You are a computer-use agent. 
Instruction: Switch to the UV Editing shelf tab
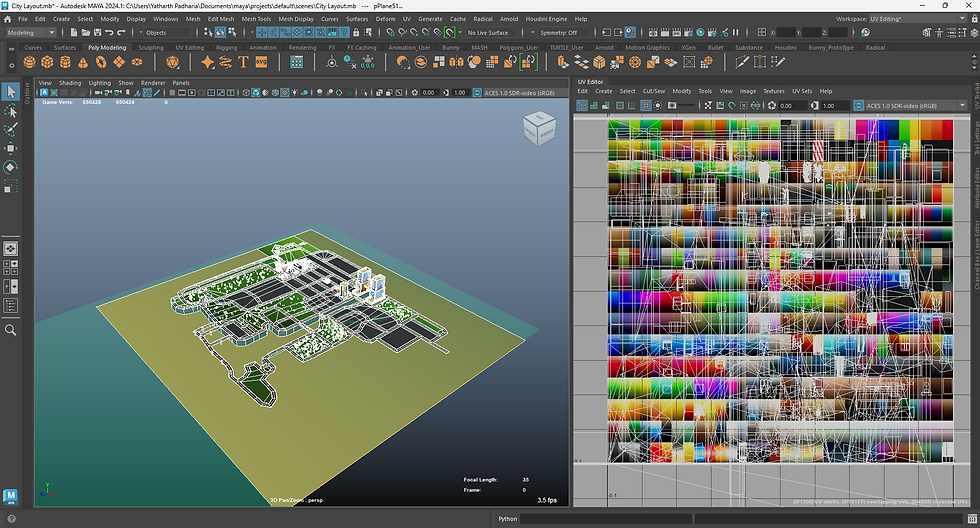pos(189,47)
